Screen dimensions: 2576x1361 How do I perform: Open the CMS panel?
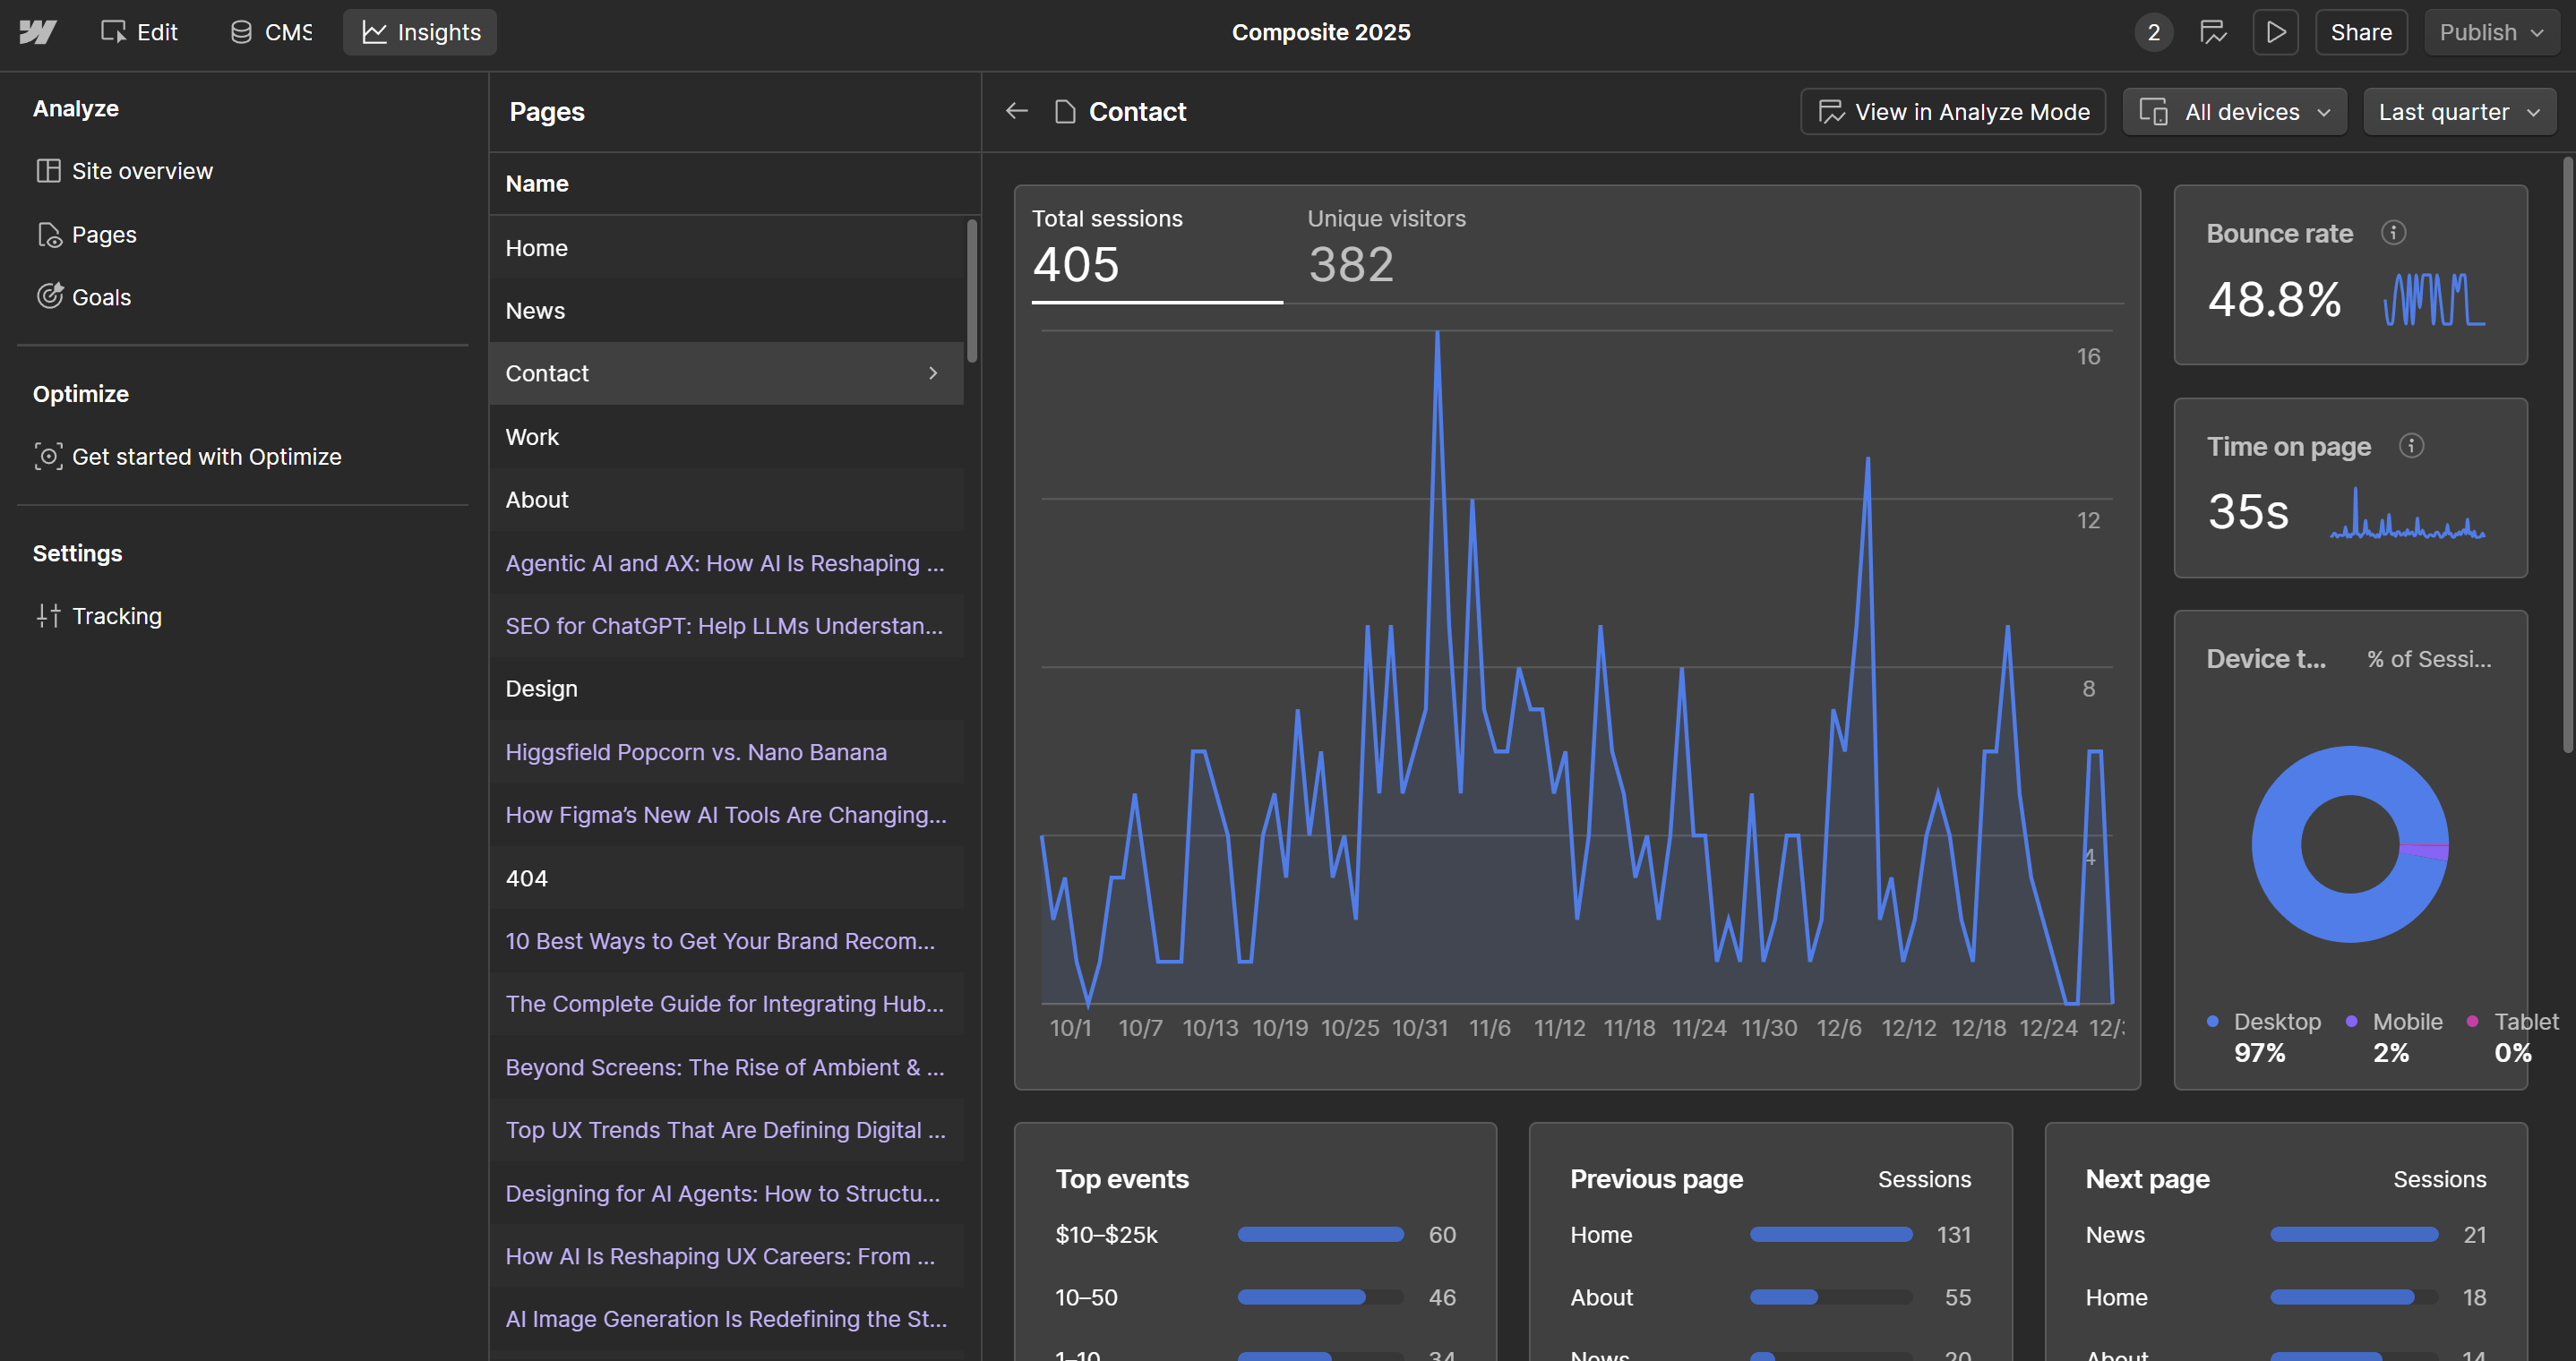coord(268,32)
